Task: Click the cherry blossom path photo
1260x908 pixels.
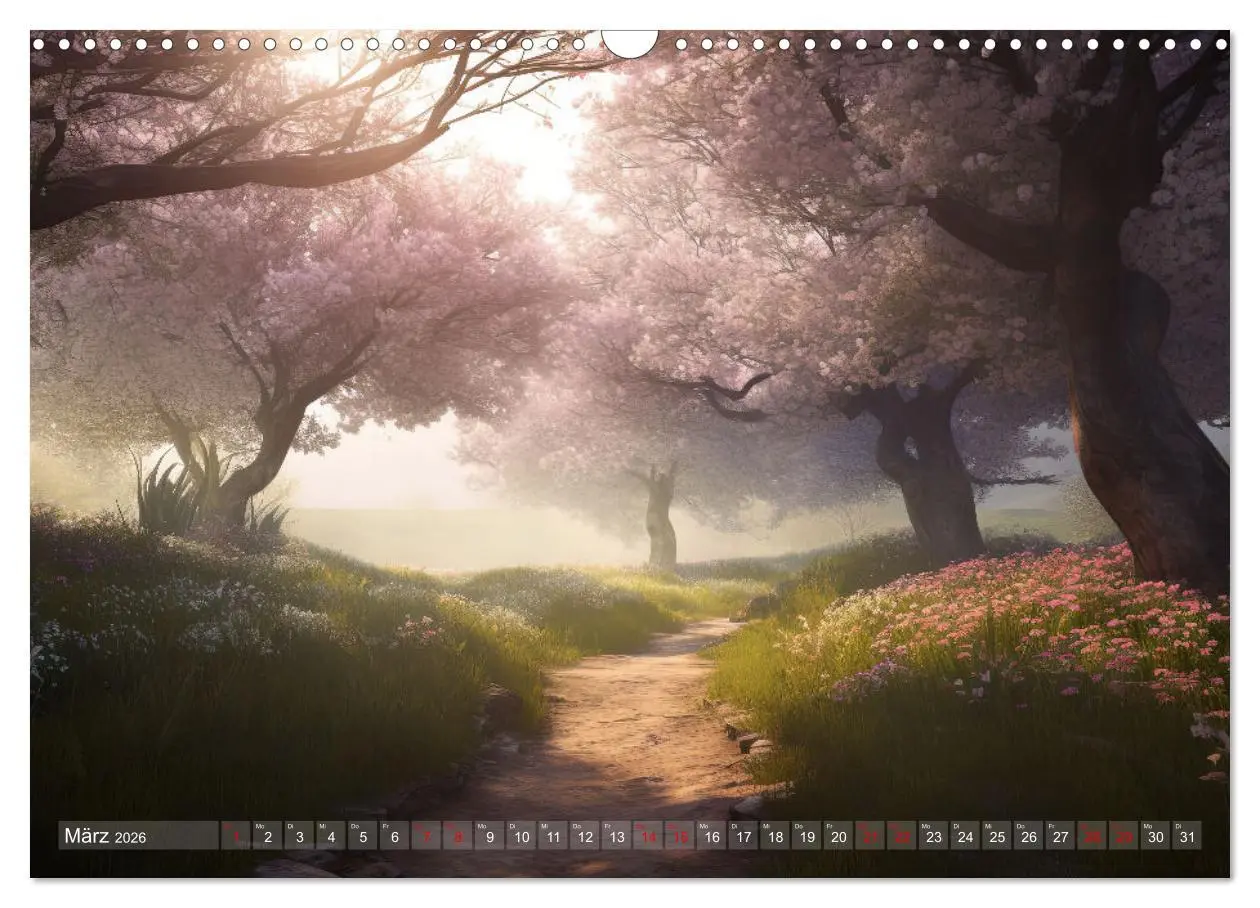Action: [x=630, y=430]
